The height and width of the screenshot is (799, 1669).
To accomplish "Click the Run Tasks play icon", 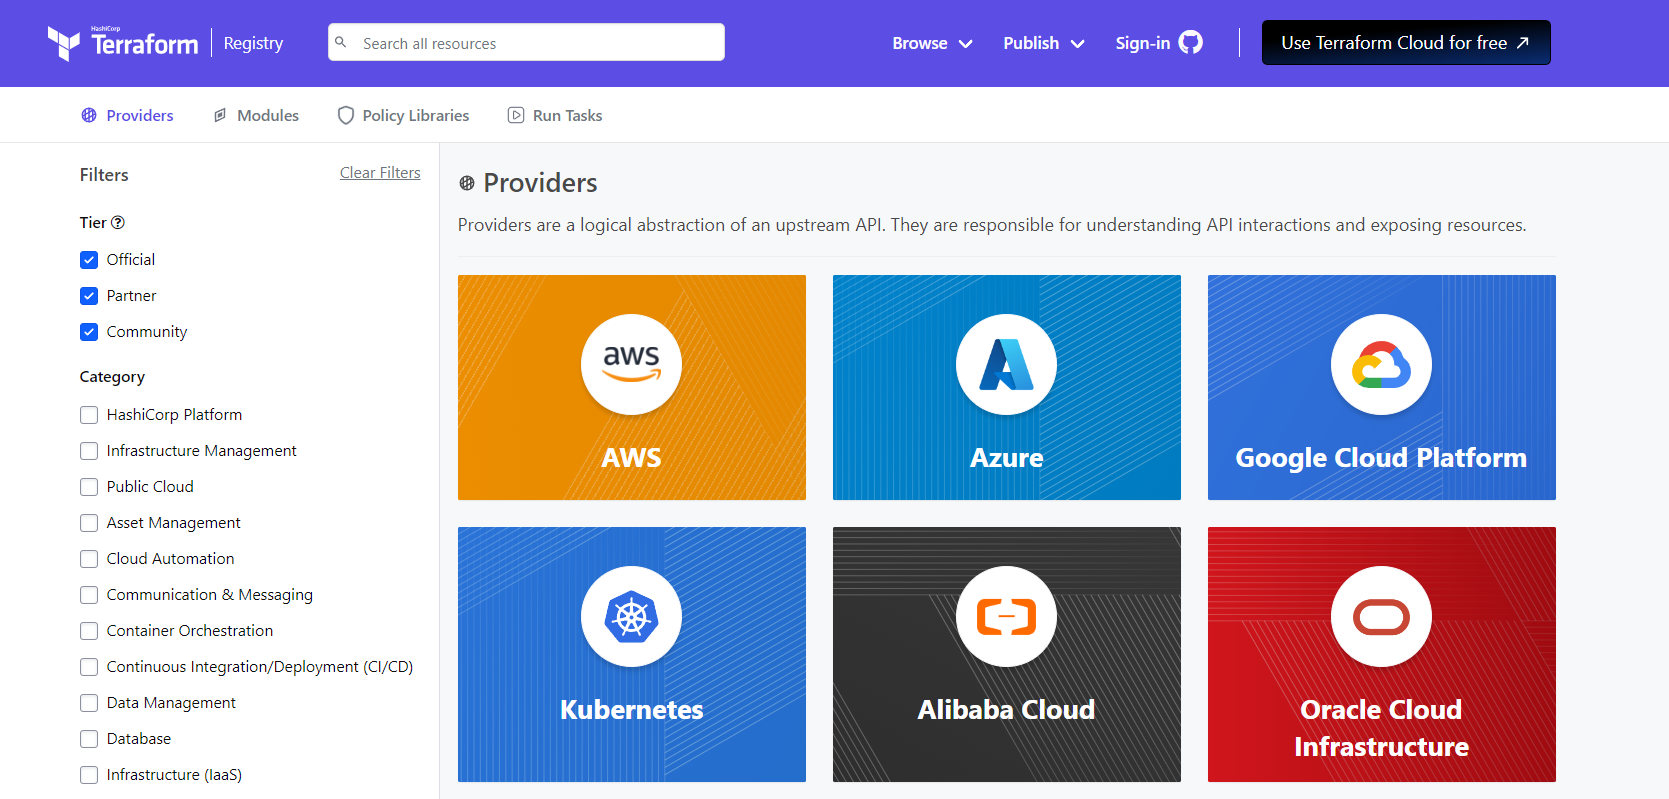I will (x=516, y=115).
